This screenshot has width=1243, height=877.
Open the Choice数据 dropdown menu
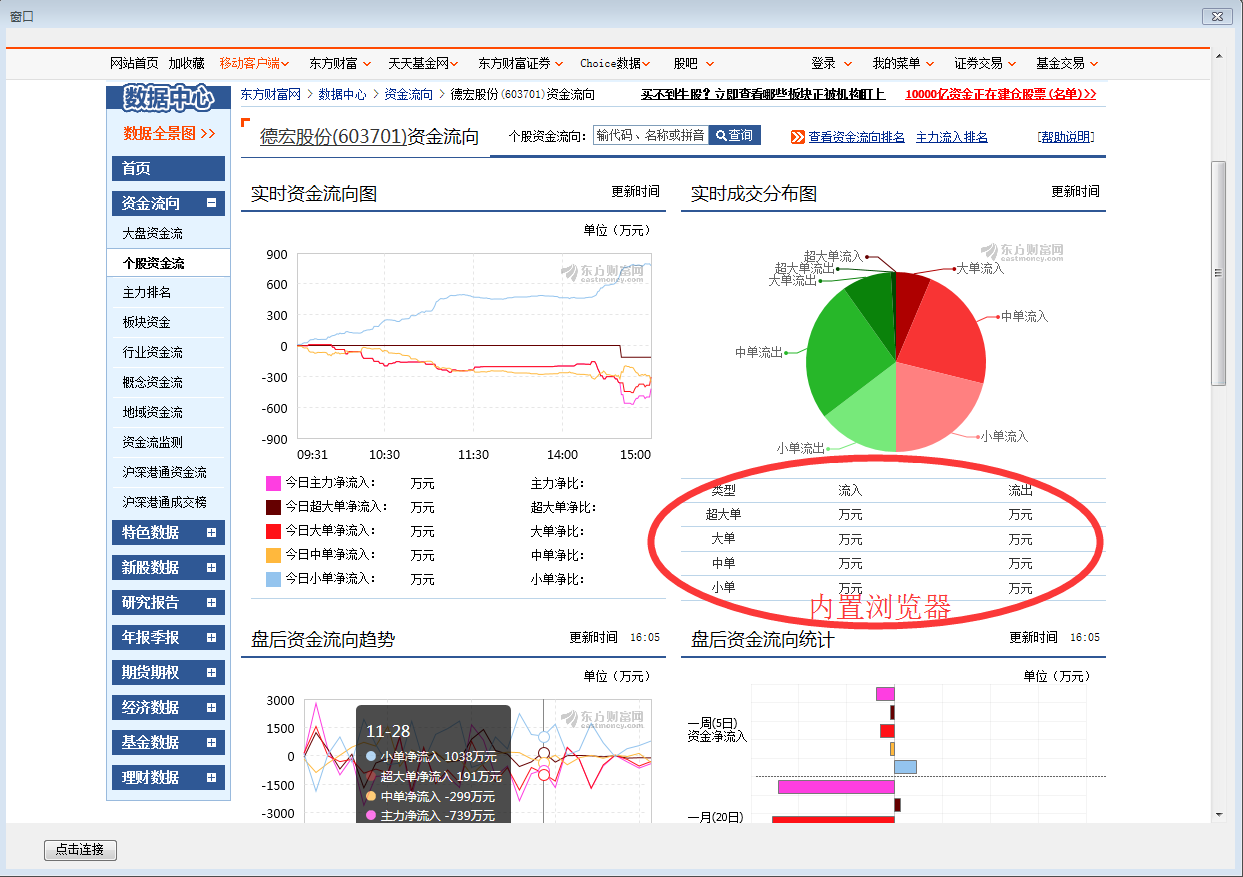(616, 63)
